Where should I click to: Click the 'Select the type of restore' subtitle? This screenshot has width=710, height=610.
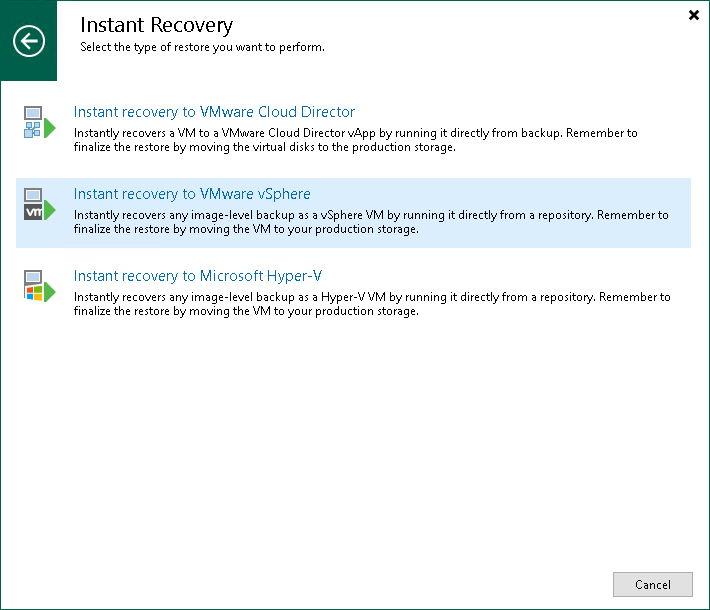pos(202,47)
